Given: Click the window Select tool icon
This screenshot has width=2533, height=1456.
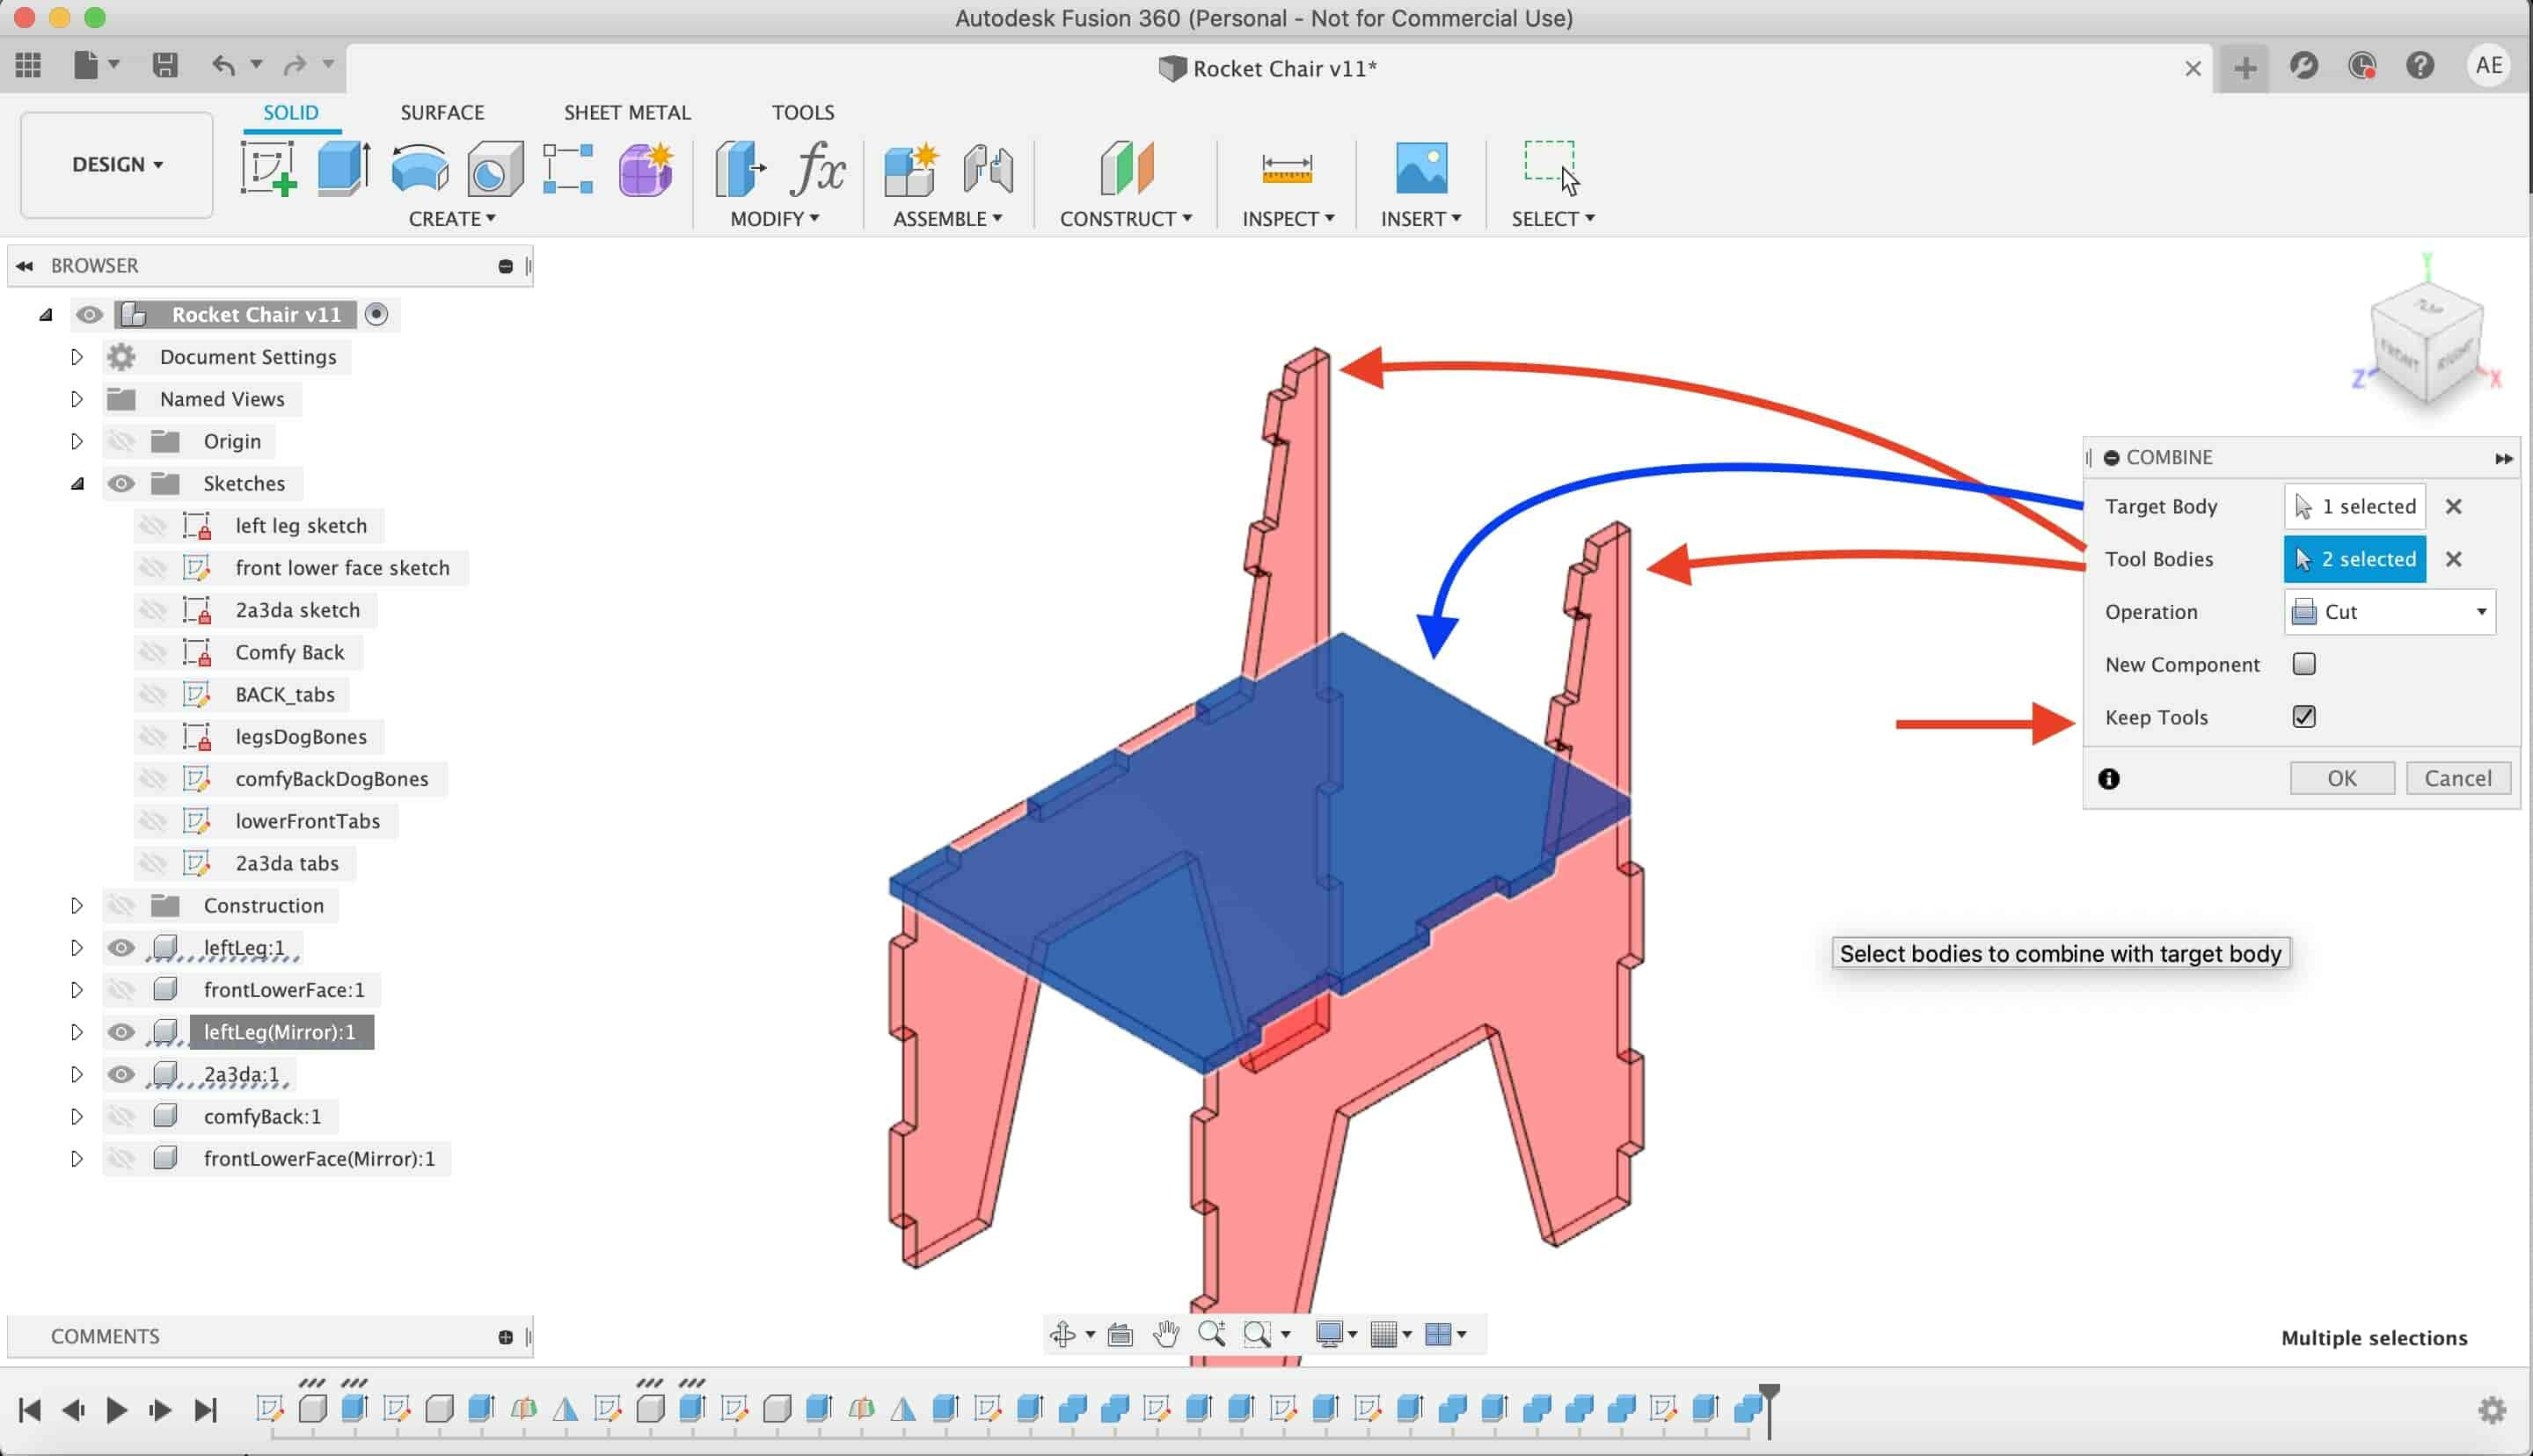Looking at the screenshot, I should pyautogui.click(x=1551, y=167).
